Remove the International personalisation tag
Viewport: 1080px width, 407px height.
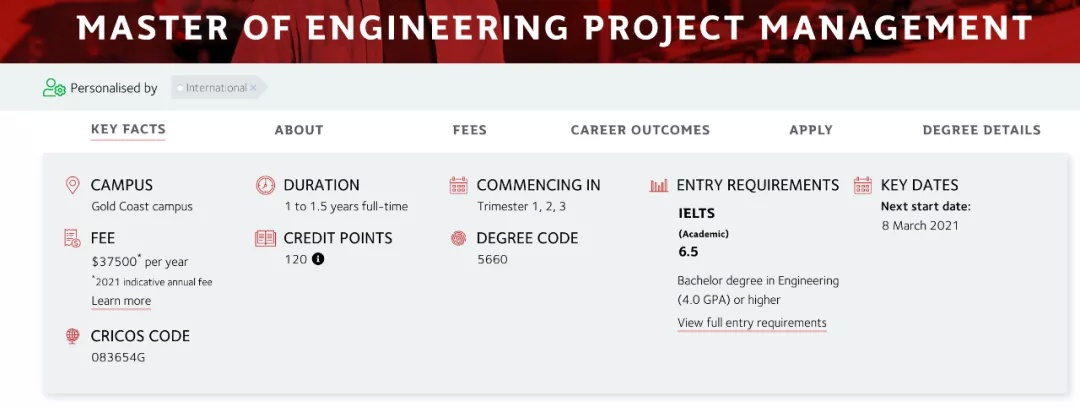point(253,88)
